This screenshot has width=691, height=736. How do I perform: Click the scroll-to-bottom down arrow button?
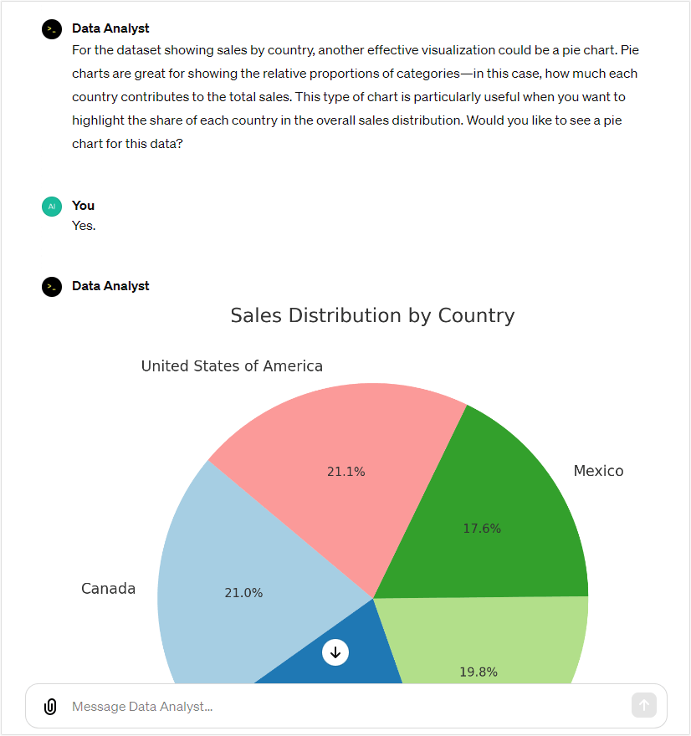336,652
